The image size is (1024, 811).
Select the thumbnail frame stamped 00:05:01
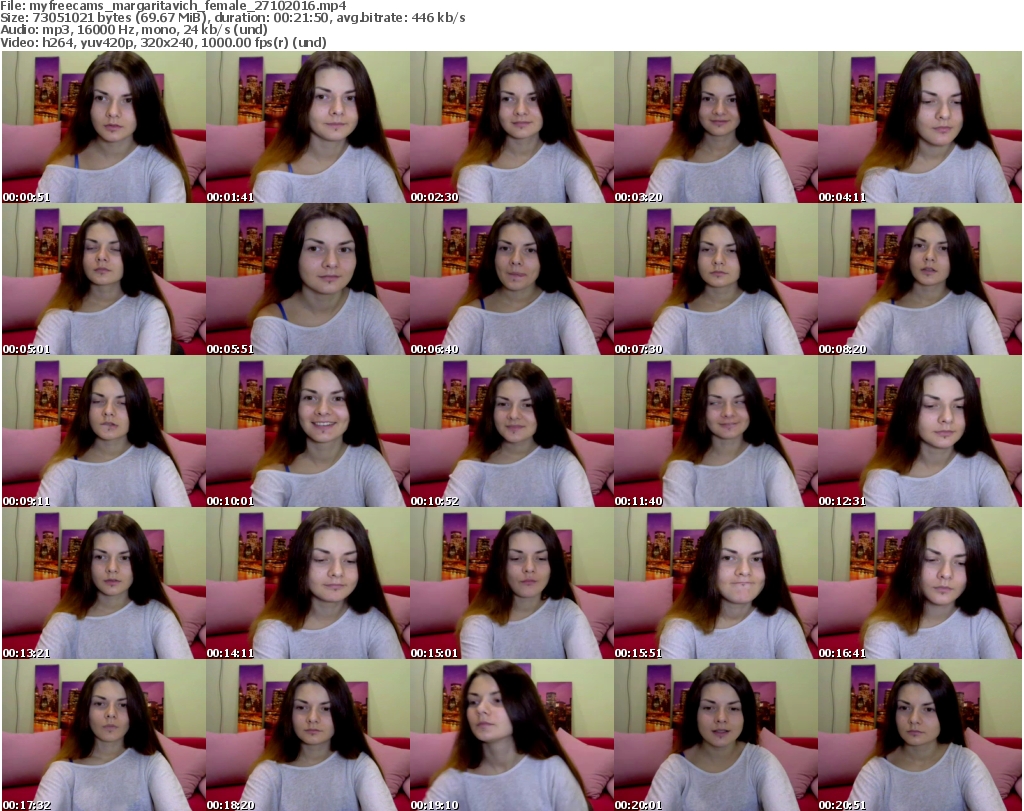tap(104, 279)
